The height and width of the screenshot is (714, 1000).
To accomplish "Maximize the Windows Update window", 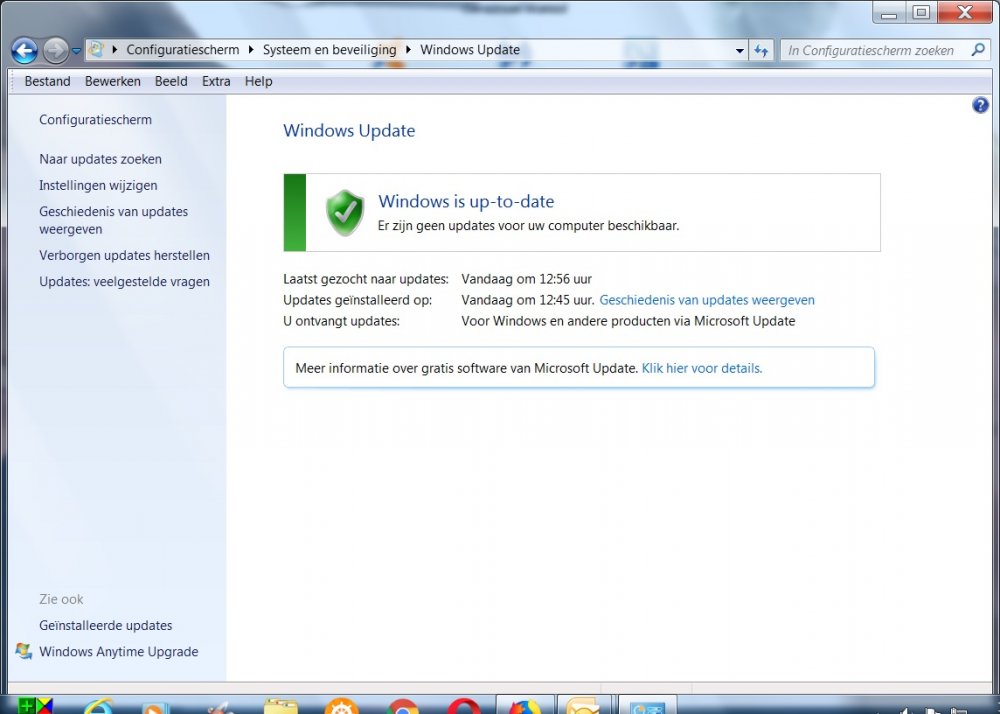I will (x=921, y=13).
